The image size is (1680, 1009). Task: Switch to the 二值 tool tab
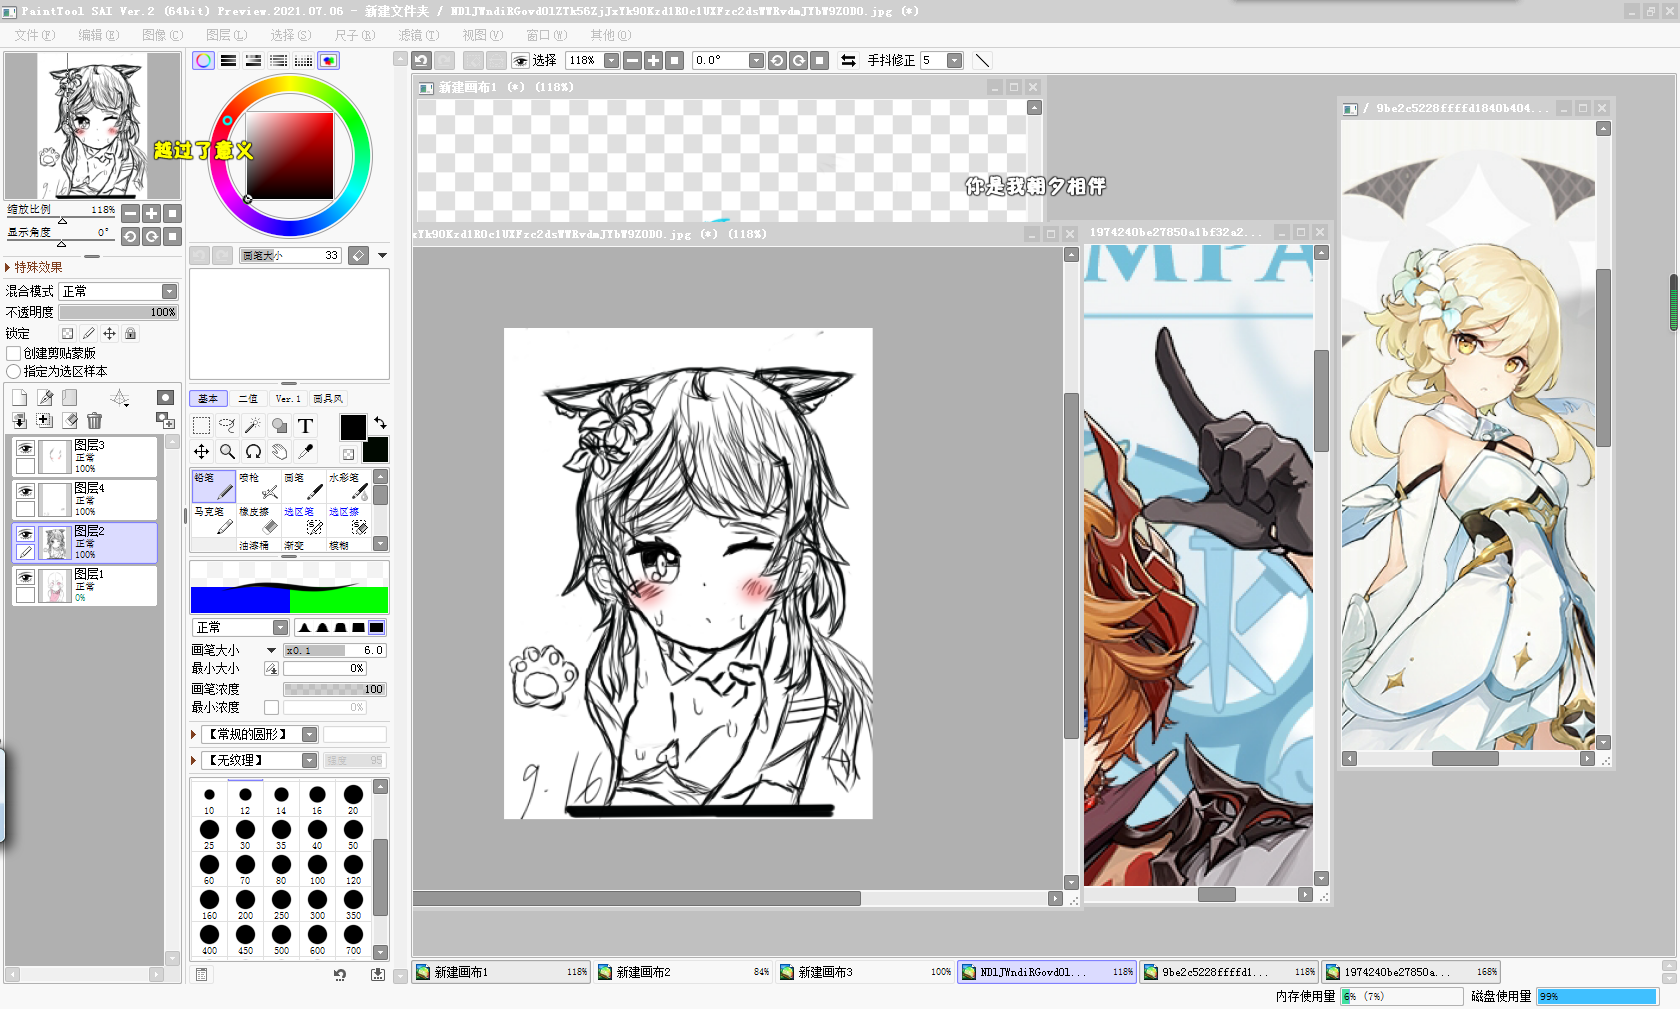pyautogui.click(x=248, y=399)
